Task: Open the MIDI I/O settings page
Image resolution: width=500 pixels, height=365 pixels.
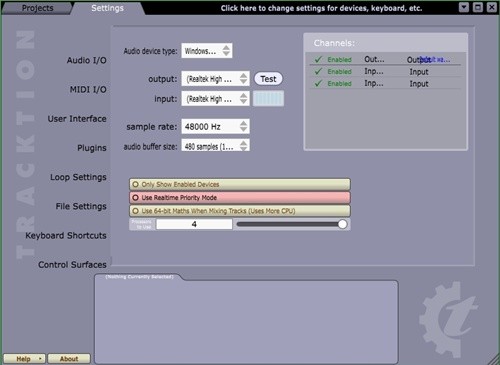Action: coord(88,89)
